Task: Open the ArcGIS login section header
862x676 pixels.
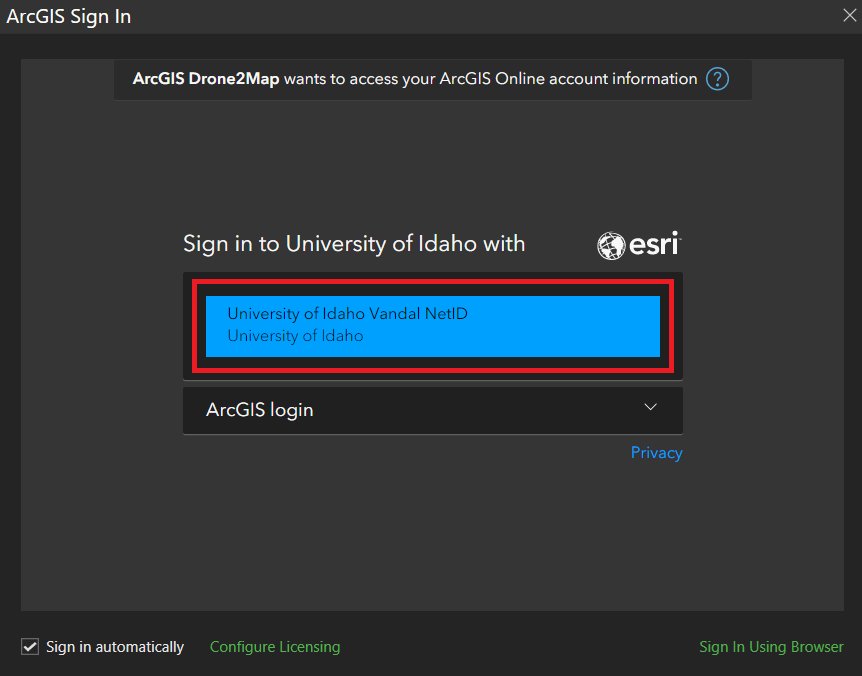Action: click(x=432, y=410)
